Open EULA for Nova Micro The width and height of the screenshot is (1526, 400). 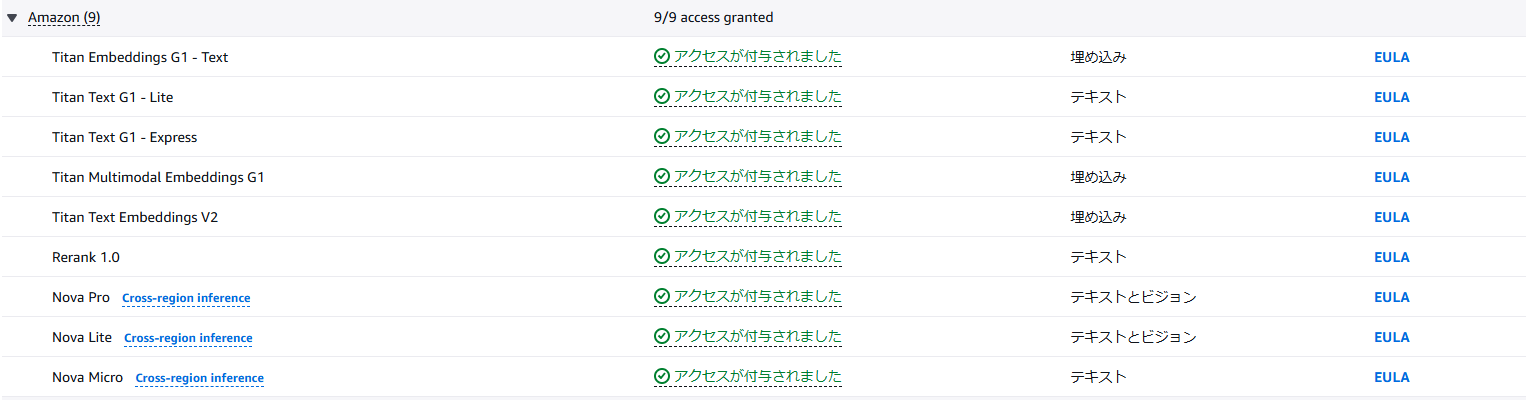1391,377
